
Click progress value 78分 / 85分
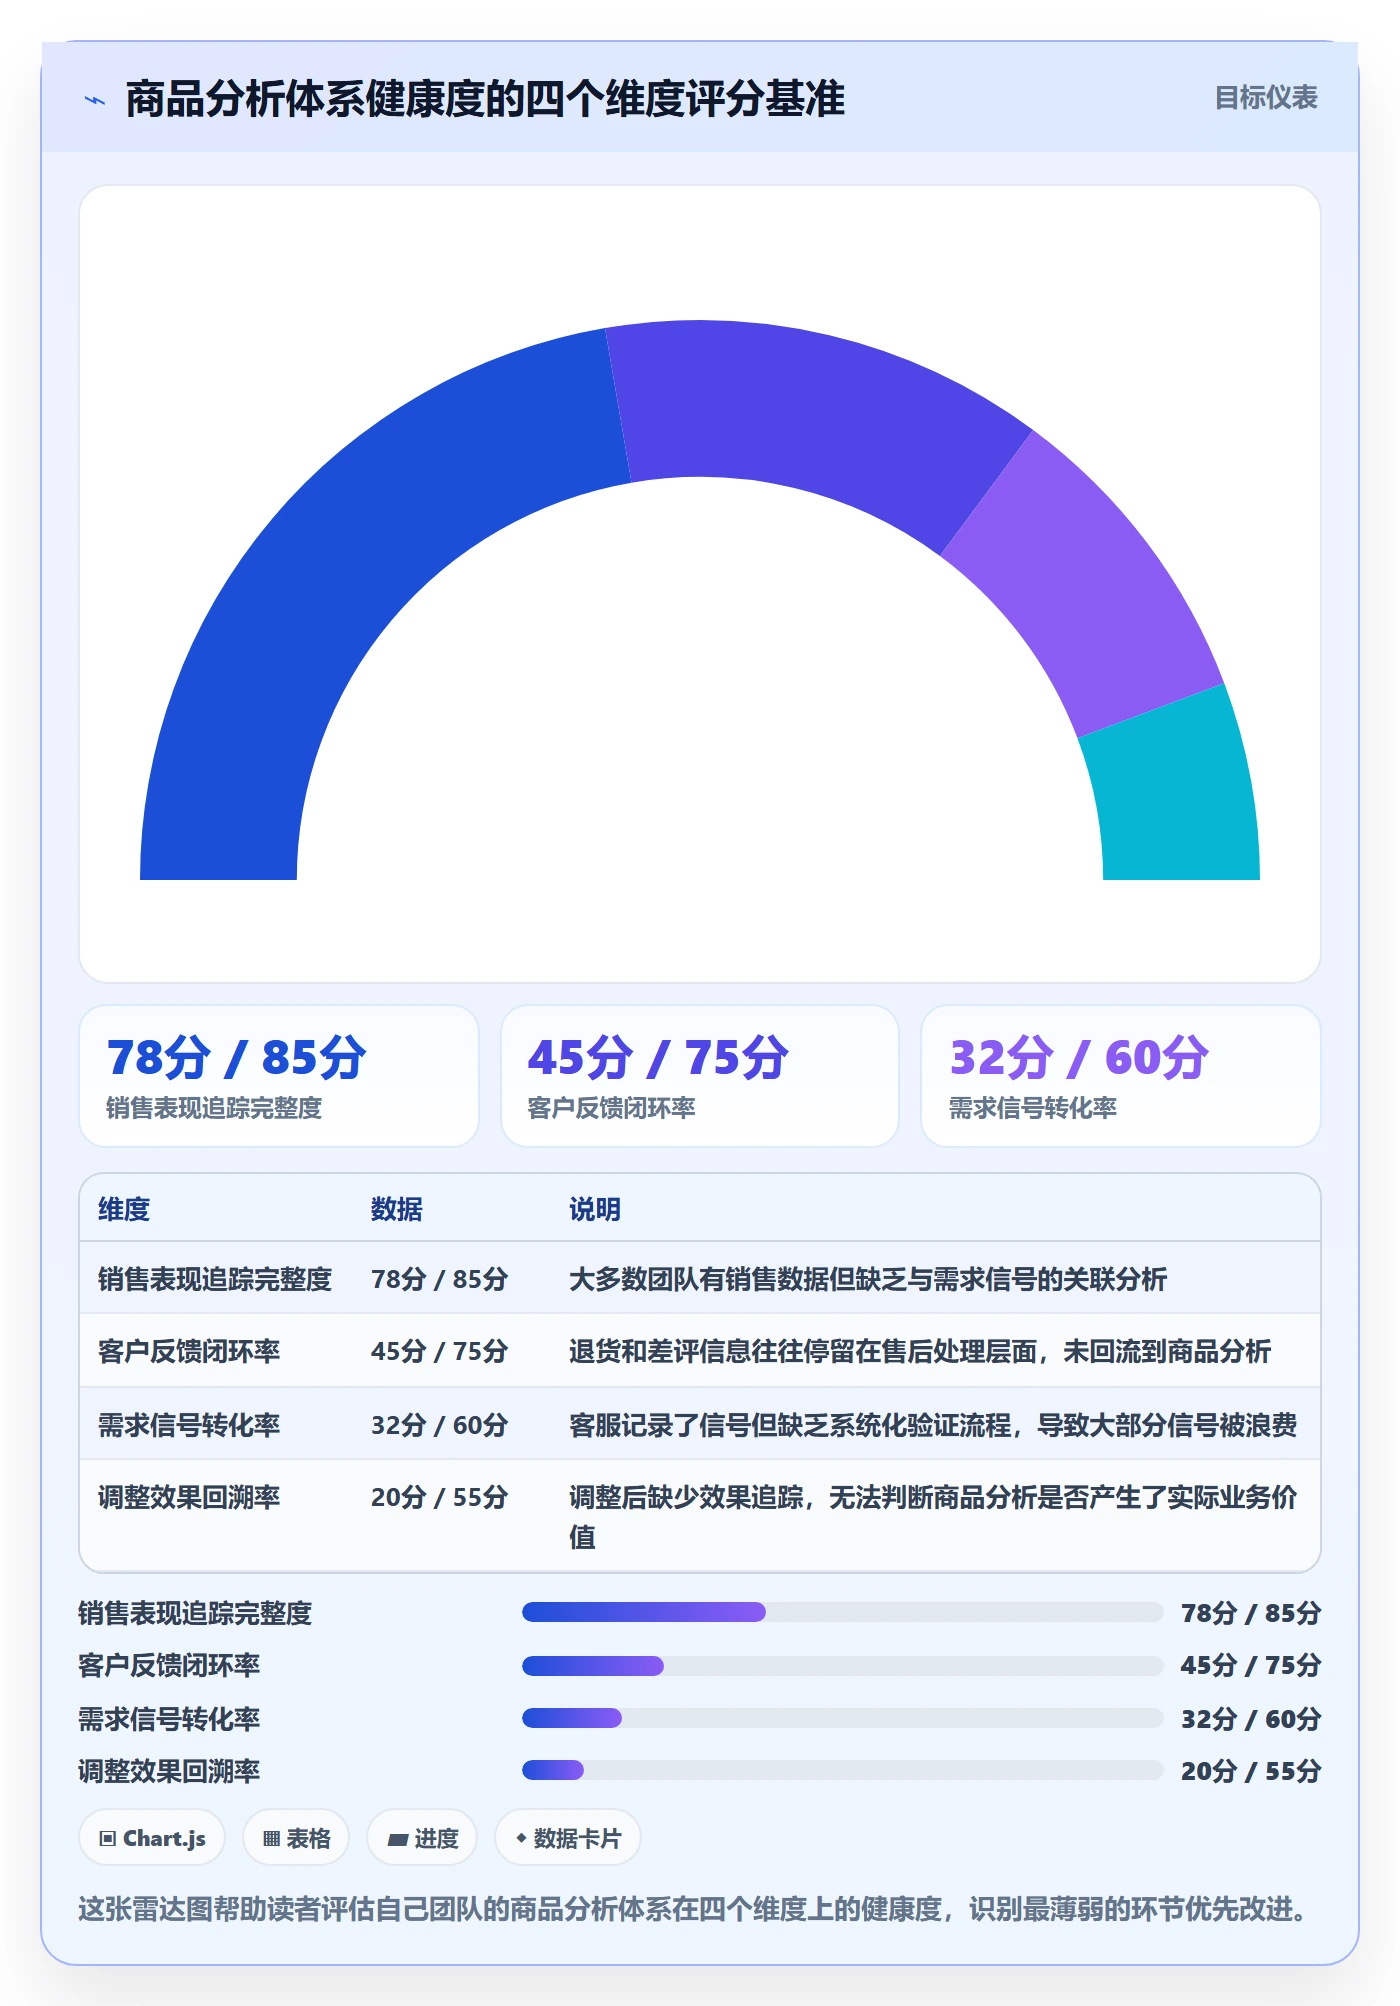coord(1251,1613)
